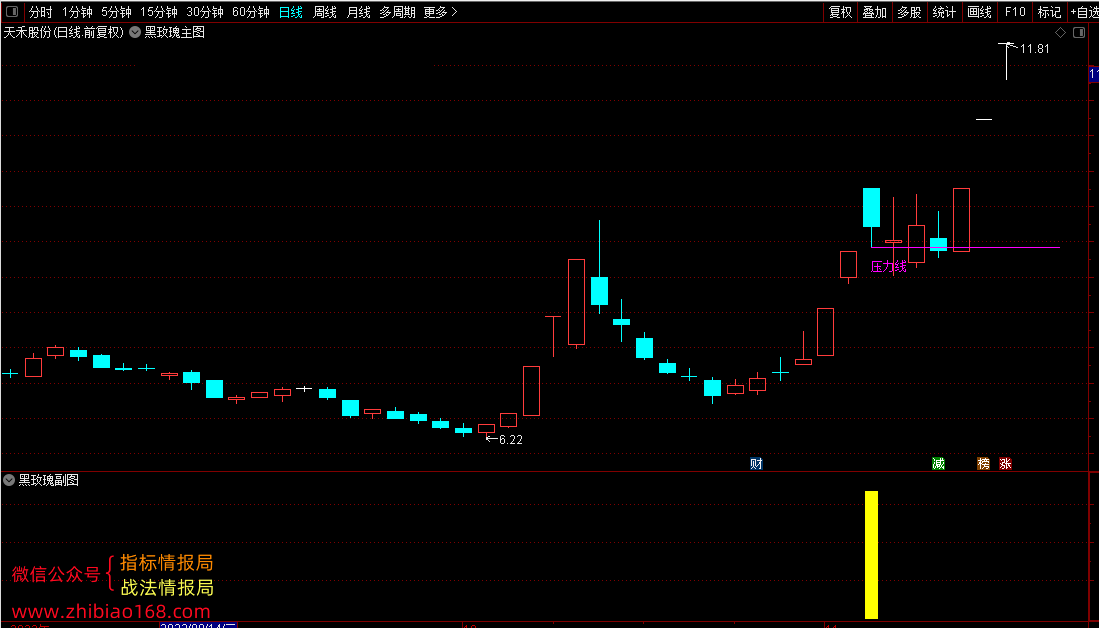Viewport: 1099px width, 628px height.
Task: Switch to the 15分钟 period tab
Action: pos(159,12)
